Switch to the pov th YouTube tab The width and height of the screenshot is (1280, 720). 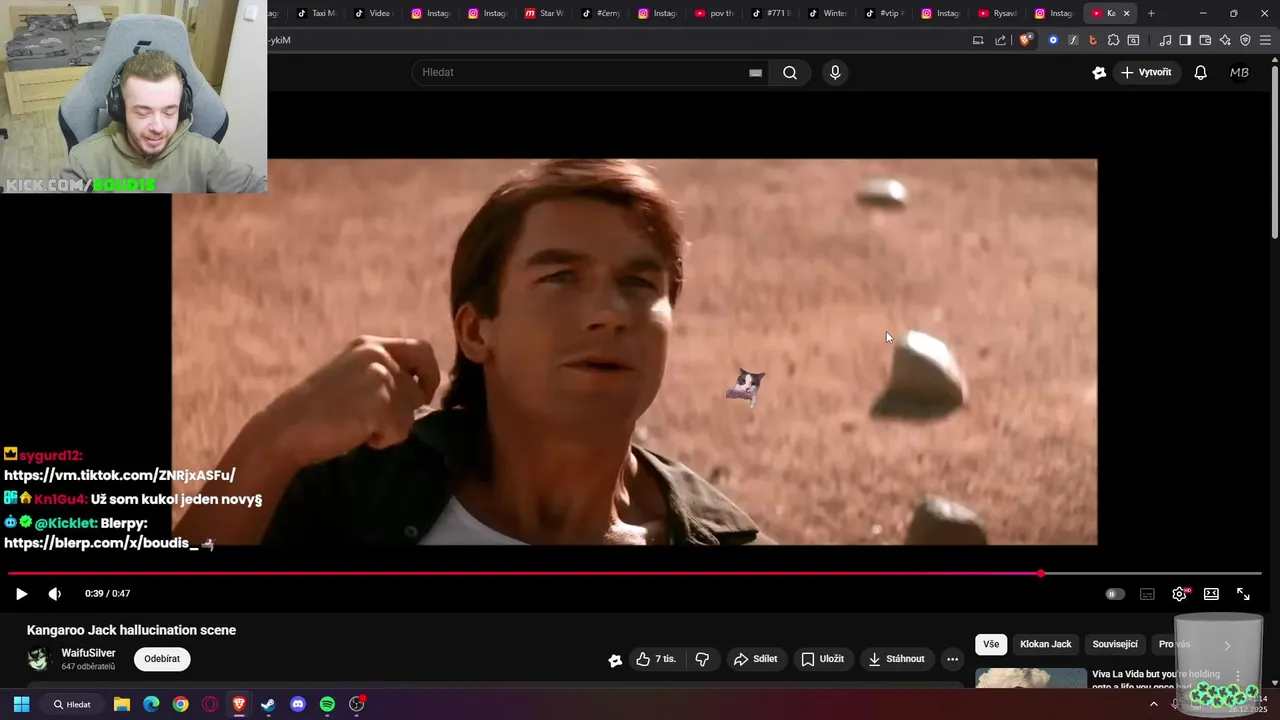click(715, 13)
